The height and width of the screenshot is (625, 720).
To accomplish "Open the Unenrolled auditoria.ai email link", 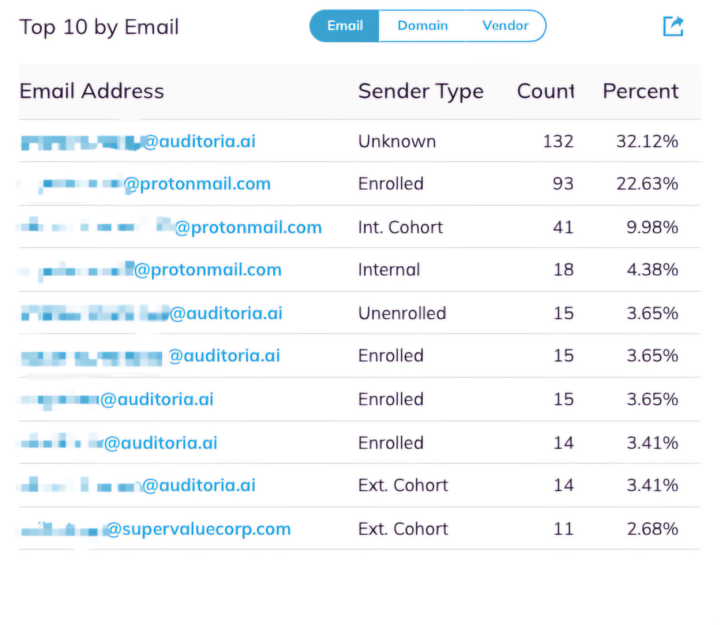I will pyautogui.click(x=152, y=313).
